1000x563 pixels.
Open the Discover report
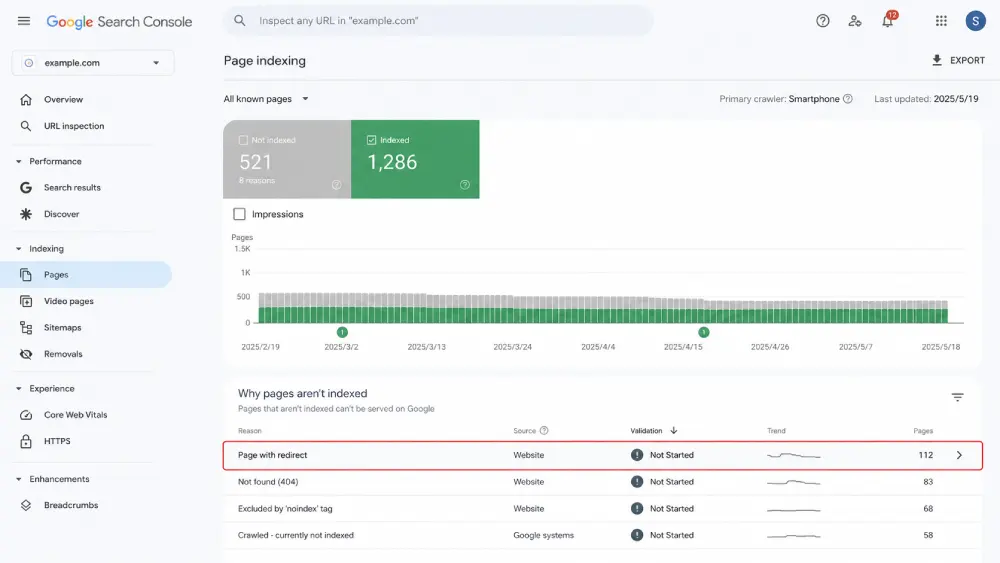pyautogui.click(x=61, y=214)
